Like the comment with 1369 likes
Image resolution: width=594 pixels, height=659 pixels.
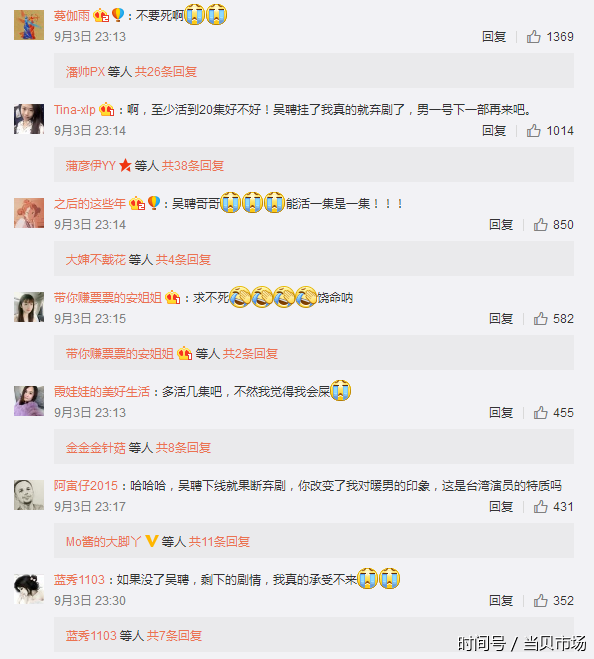(533, 37)
